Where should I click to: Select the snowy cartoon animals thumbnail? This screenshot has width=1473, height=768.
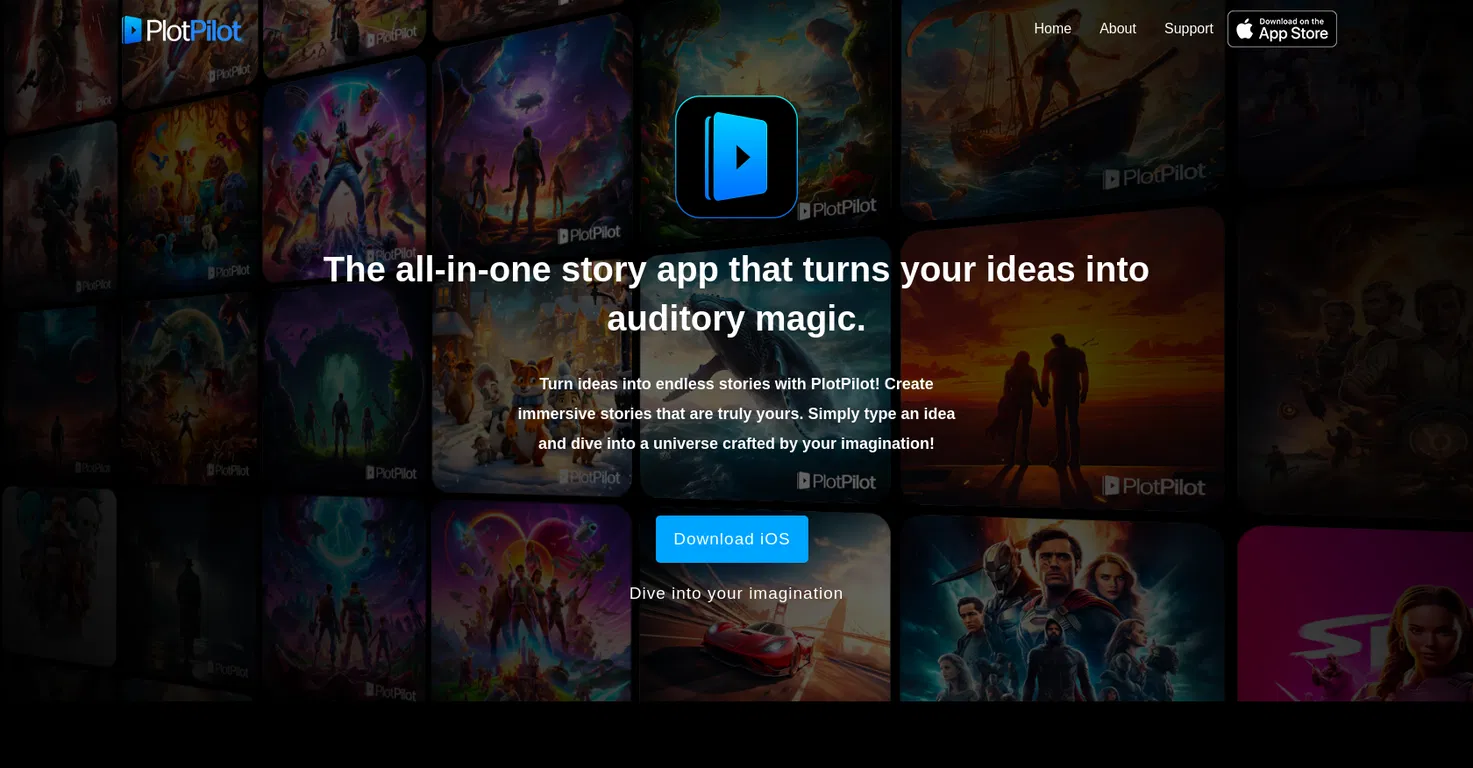pos(532,390)
